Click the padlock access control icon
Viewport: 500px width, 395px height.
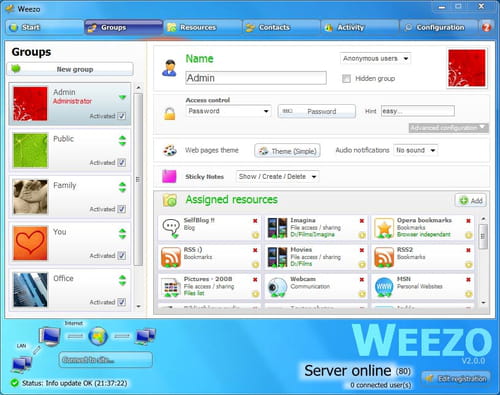click(169, 114)
